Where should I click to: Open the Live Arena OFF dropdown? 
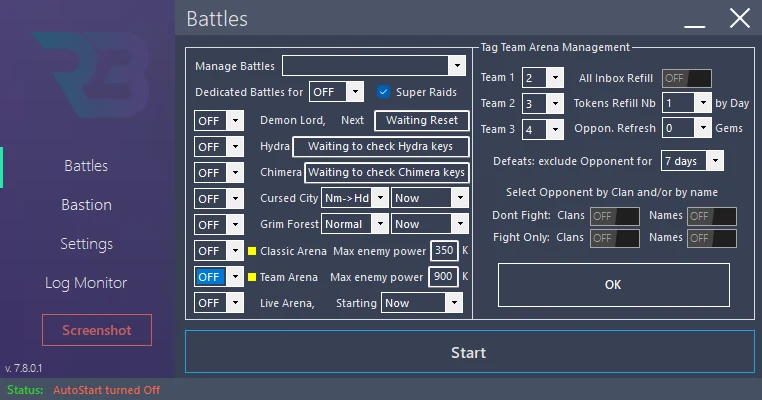219,303
